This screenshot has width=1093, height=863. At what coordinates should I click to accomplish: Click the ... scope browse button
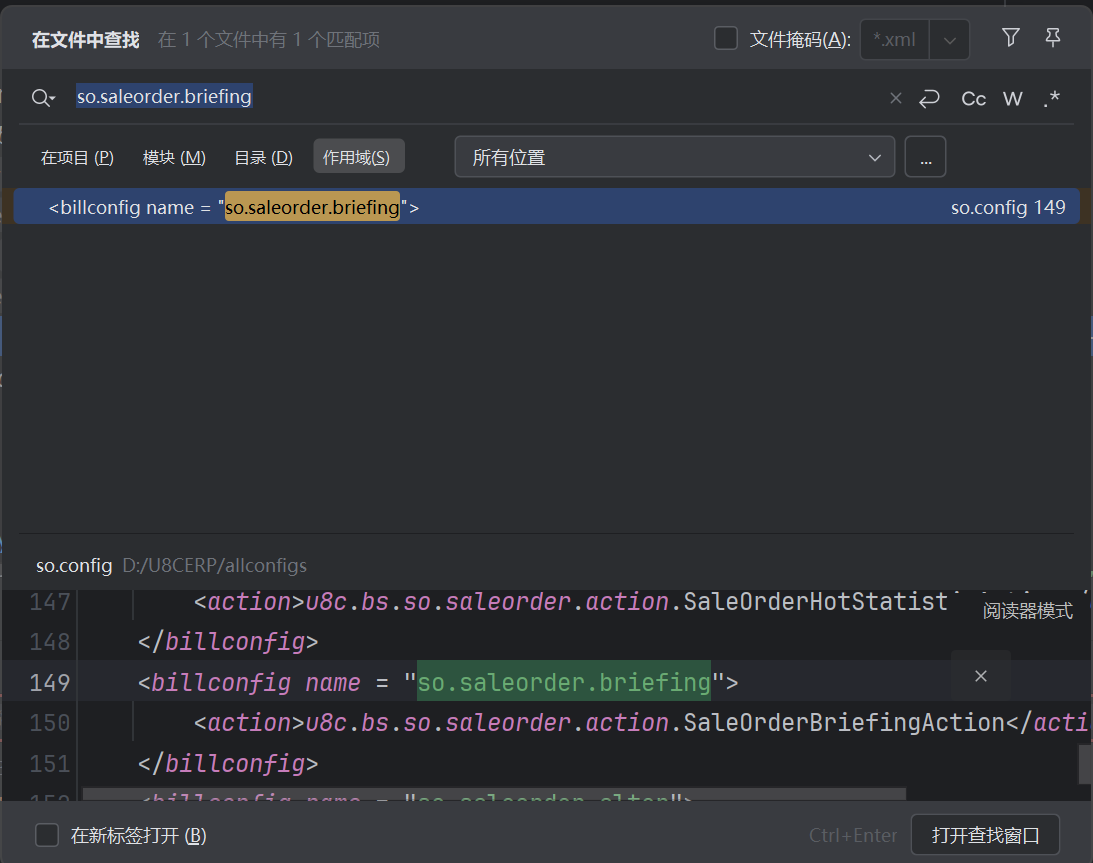925,158
